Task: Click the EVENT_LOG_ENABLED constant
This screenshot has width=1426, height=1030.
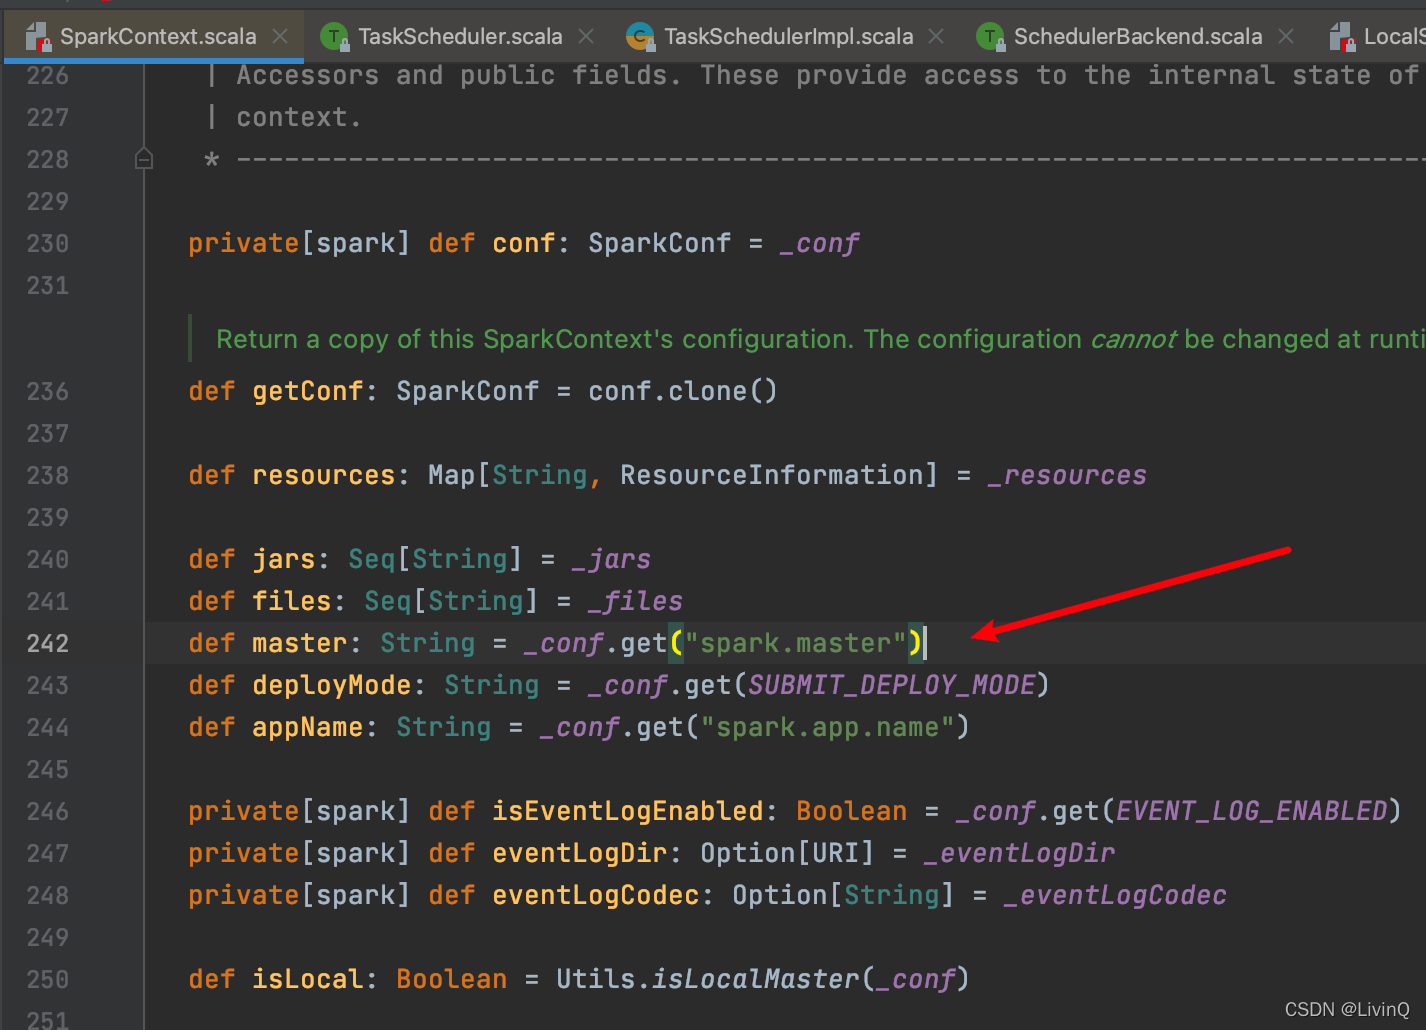Action: pyautogui.click(x=1251, y=811)
